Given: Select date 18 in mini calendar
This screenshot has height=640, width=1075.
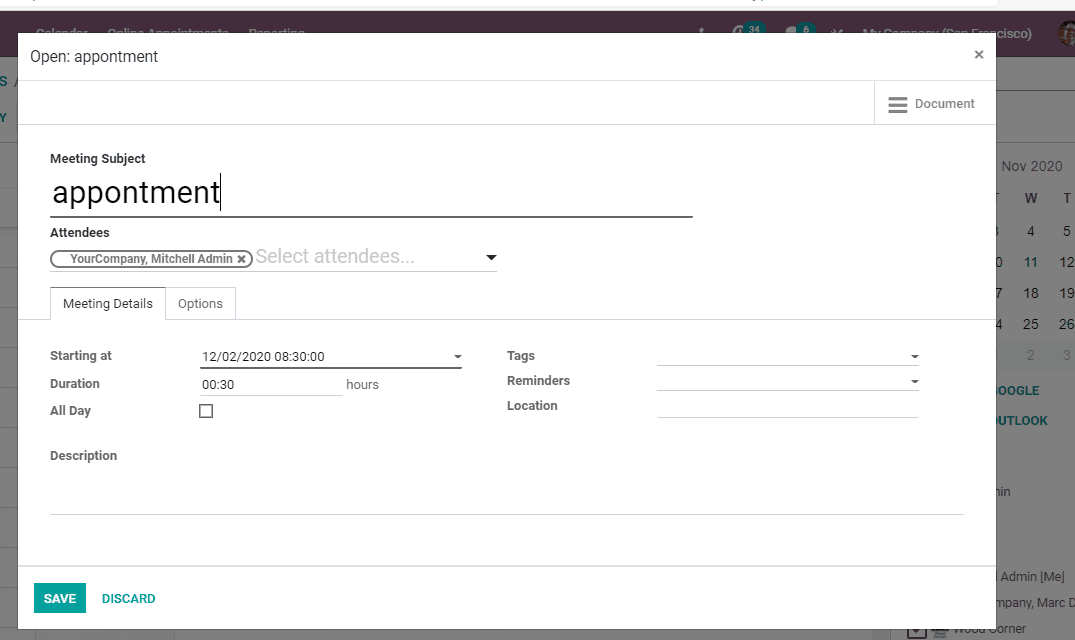Looking at the screenshot, I should point(1030,293).
